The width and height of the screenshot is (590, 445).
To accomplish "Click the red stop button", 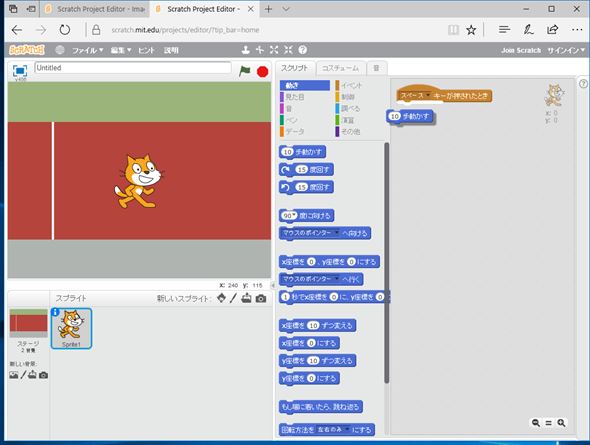I will click(x=262, y=71).
